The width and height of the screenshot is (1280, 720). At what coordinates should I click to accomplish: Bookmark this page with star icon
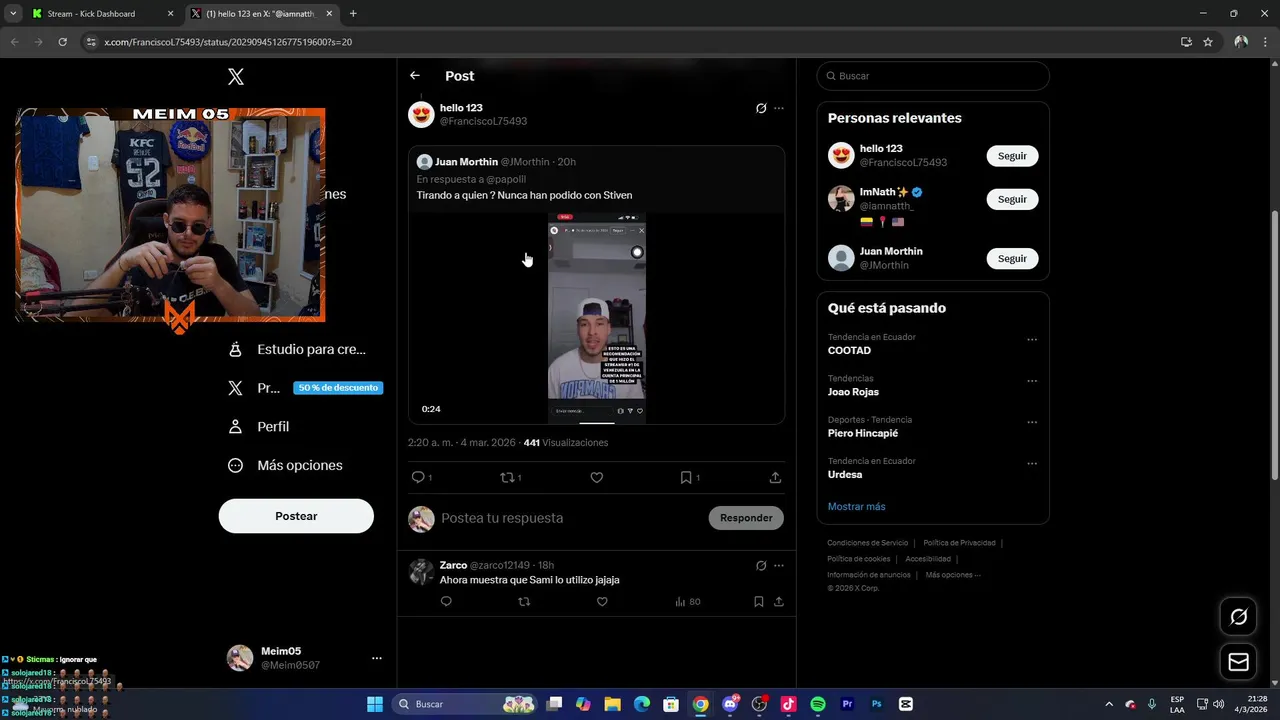tap(1208, 42)
